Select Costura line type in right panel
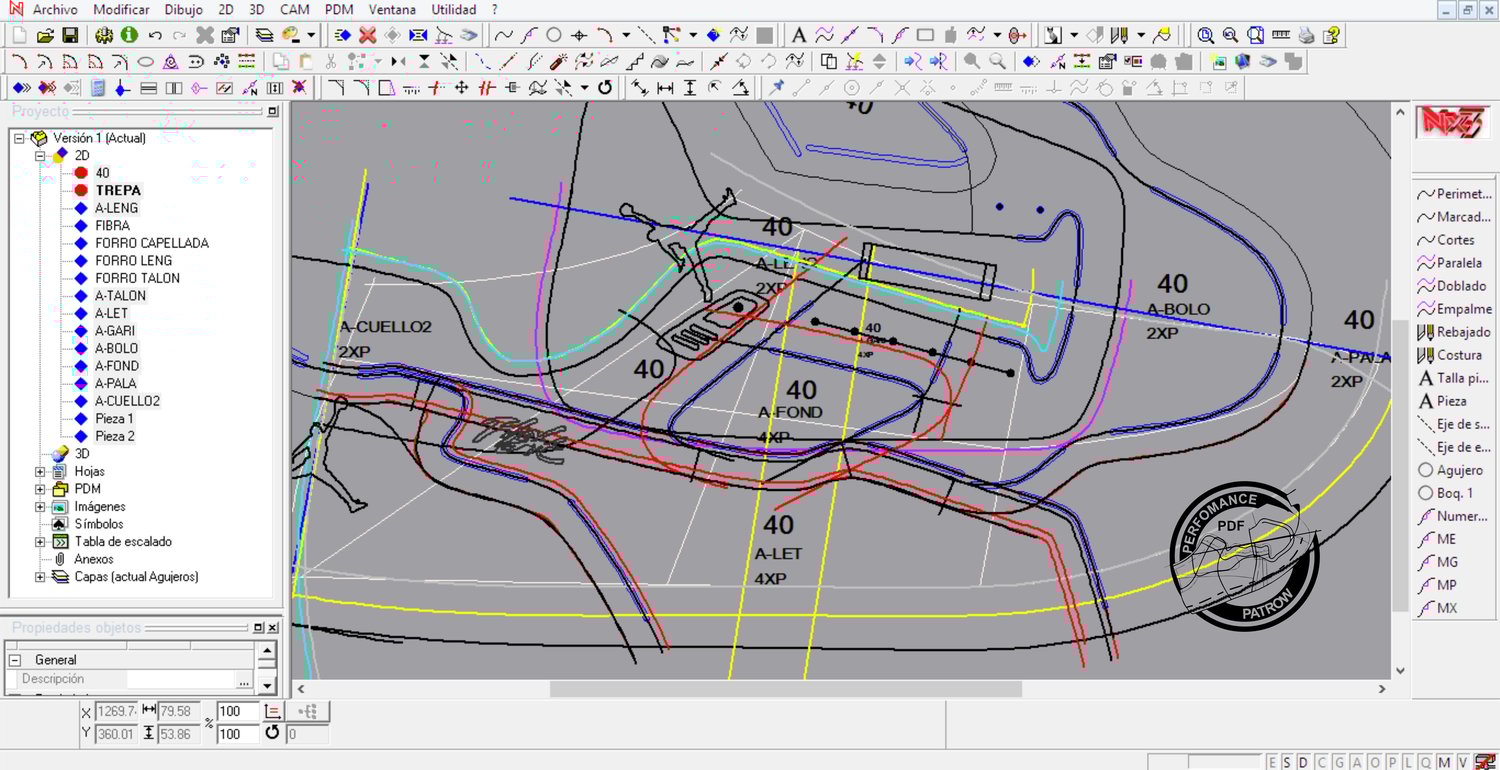1500x770 pixels. click(x=1458, y=355)
